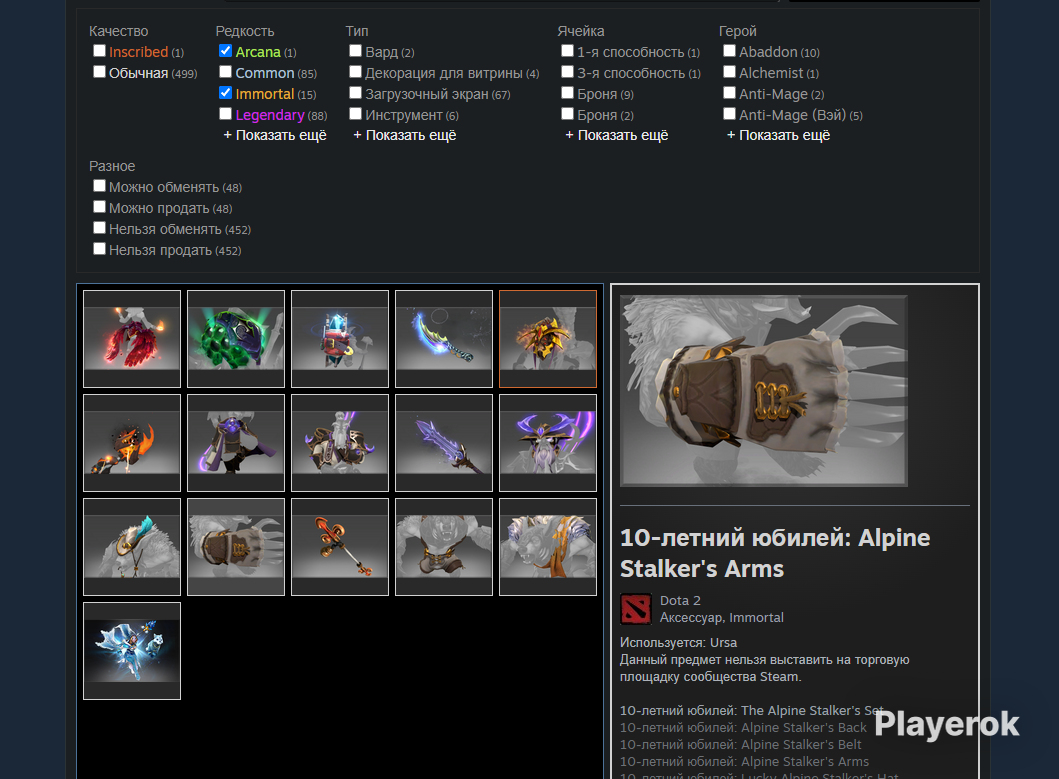The image size is (1059, 779).
Task: Enable the Legendary rarity filter
Action: tap(226, 114)
